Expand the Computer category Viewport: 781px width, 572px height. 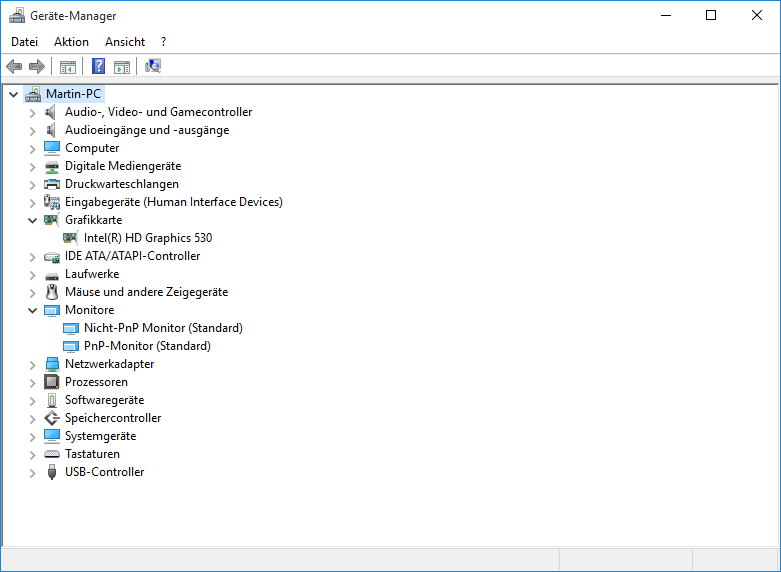tap(33, 149)
